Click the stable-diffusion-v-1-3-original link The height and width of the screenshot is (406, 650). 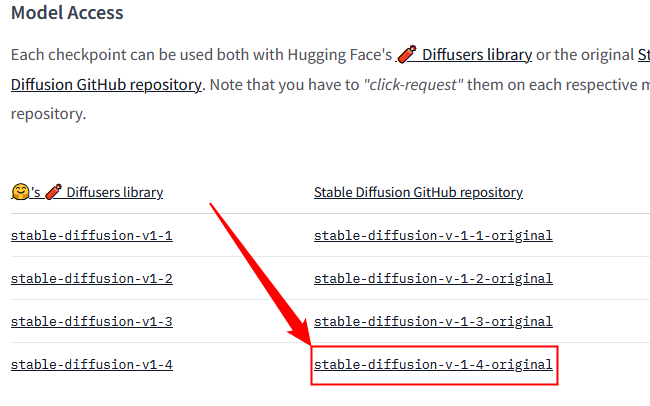(433, 322)
